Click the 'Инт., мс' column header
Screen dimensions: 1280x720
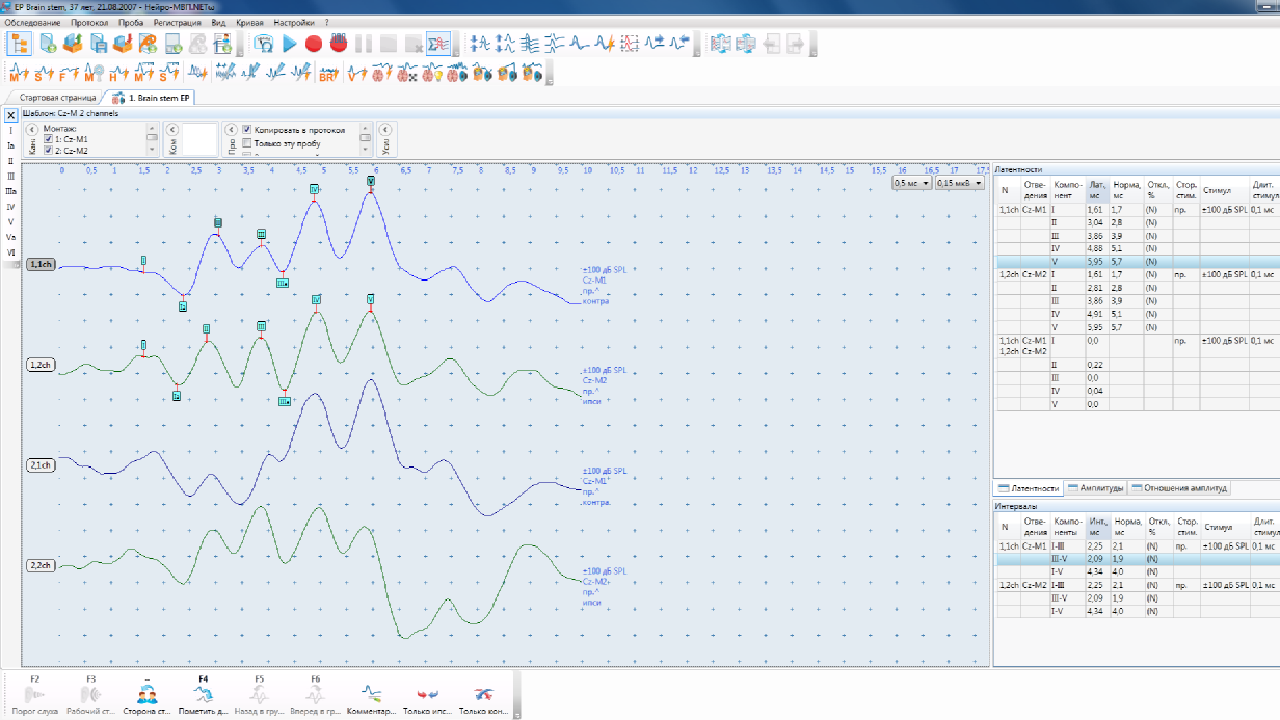(x=1099, y=526)
